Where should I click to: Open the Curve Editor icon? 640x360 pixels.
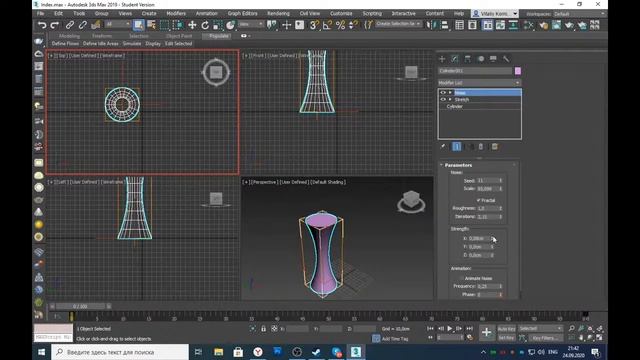(x=500, y=25)
